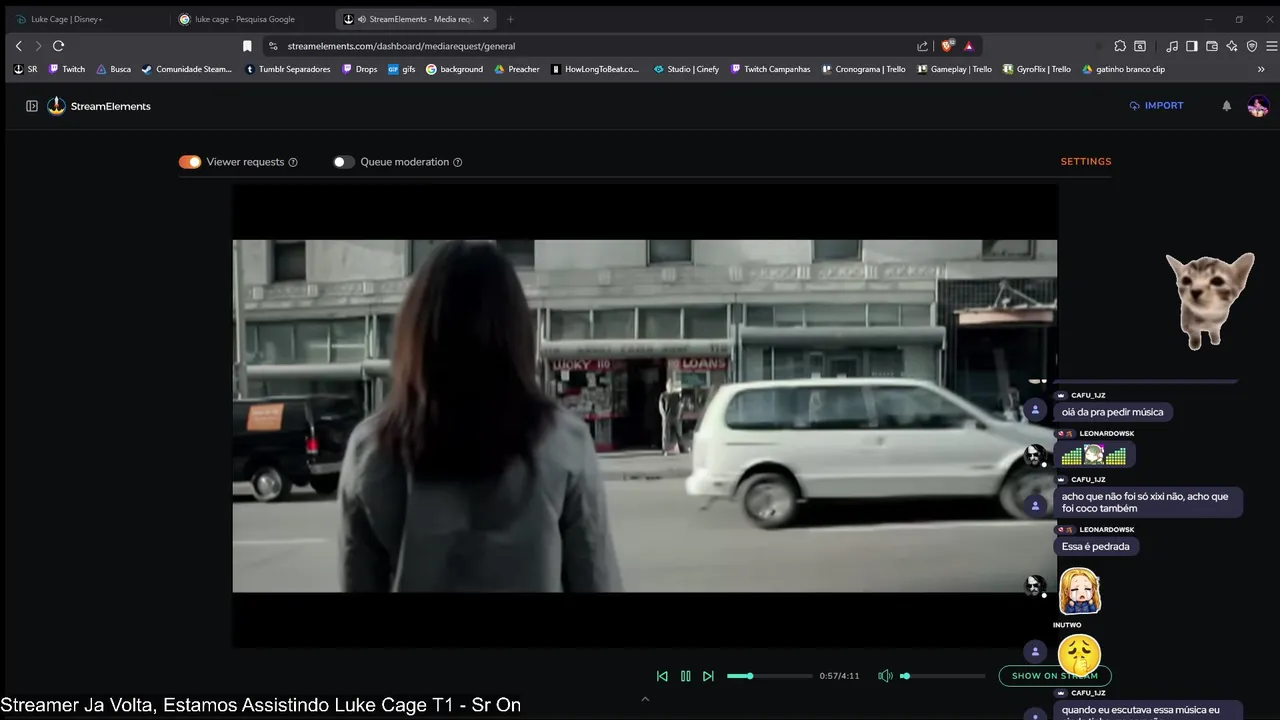Go back using the browser back arrow
The image size is (1280, 720).
pyautogui.click(x=18, y=46)
